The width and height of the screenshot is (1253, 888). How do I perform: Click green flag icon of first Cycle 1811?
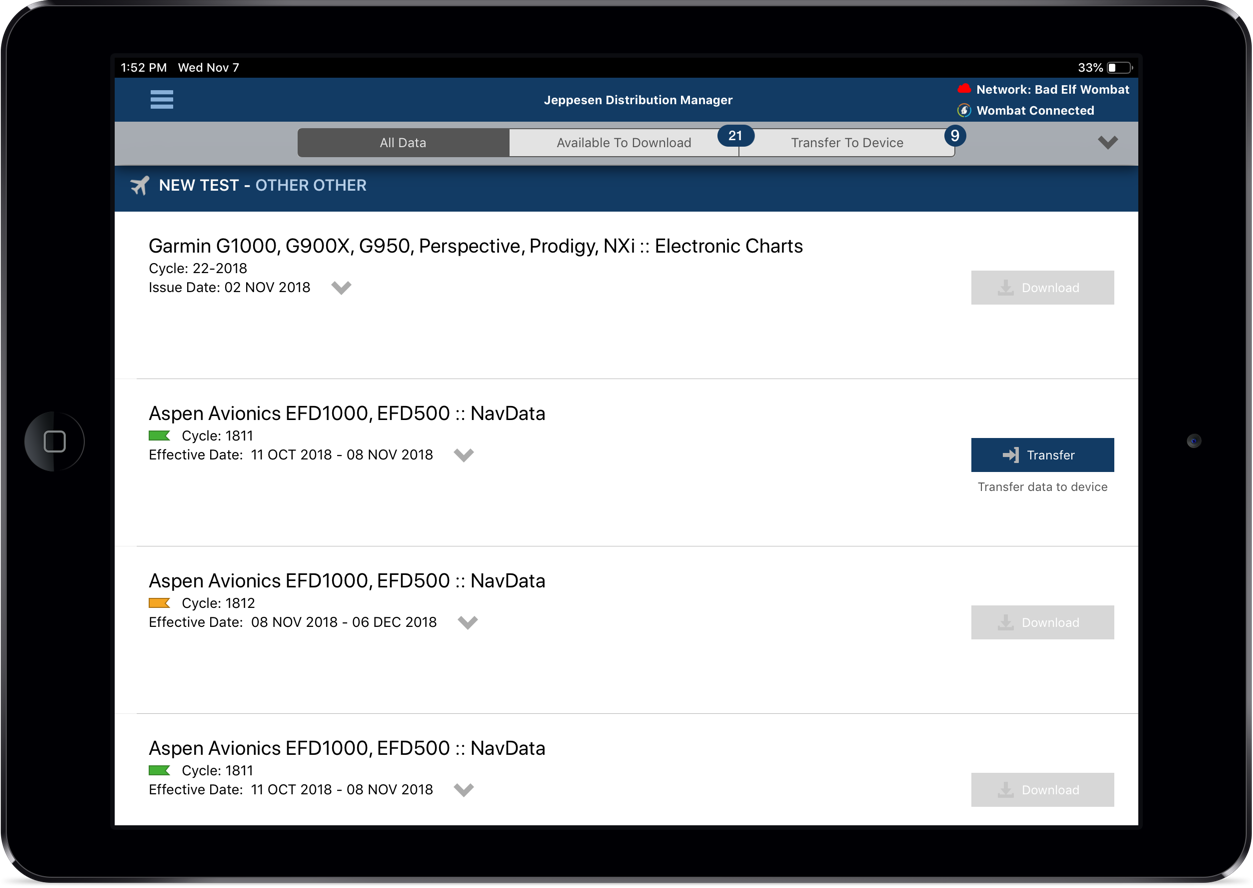click(x=159, y=436)
